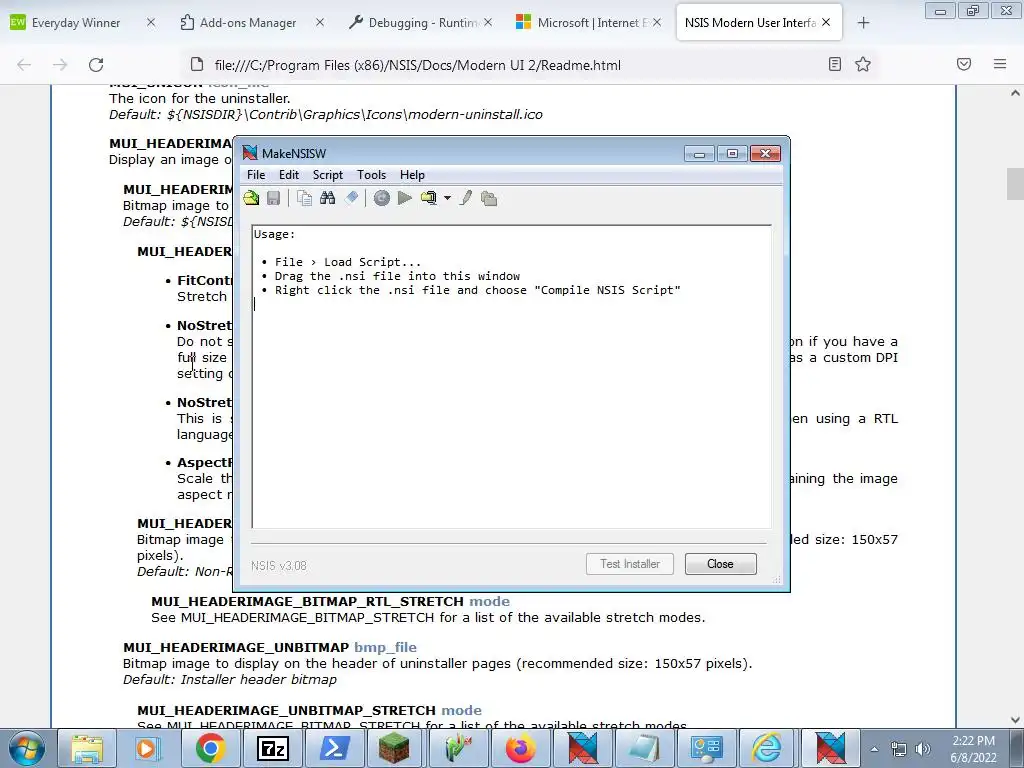
Task: Launch Google Chrome from the taskbar
Action: click(210, 748)
